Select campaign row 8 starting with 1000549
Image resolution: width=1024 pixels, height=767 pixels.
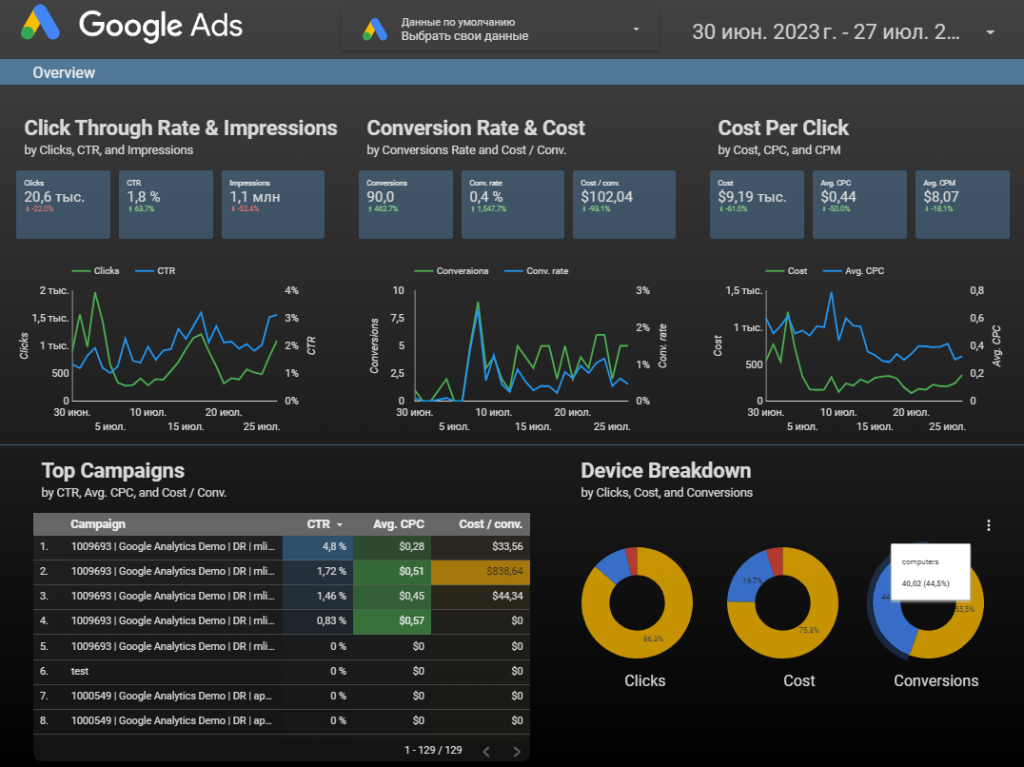pyautogui.click(x=172, y=721)
